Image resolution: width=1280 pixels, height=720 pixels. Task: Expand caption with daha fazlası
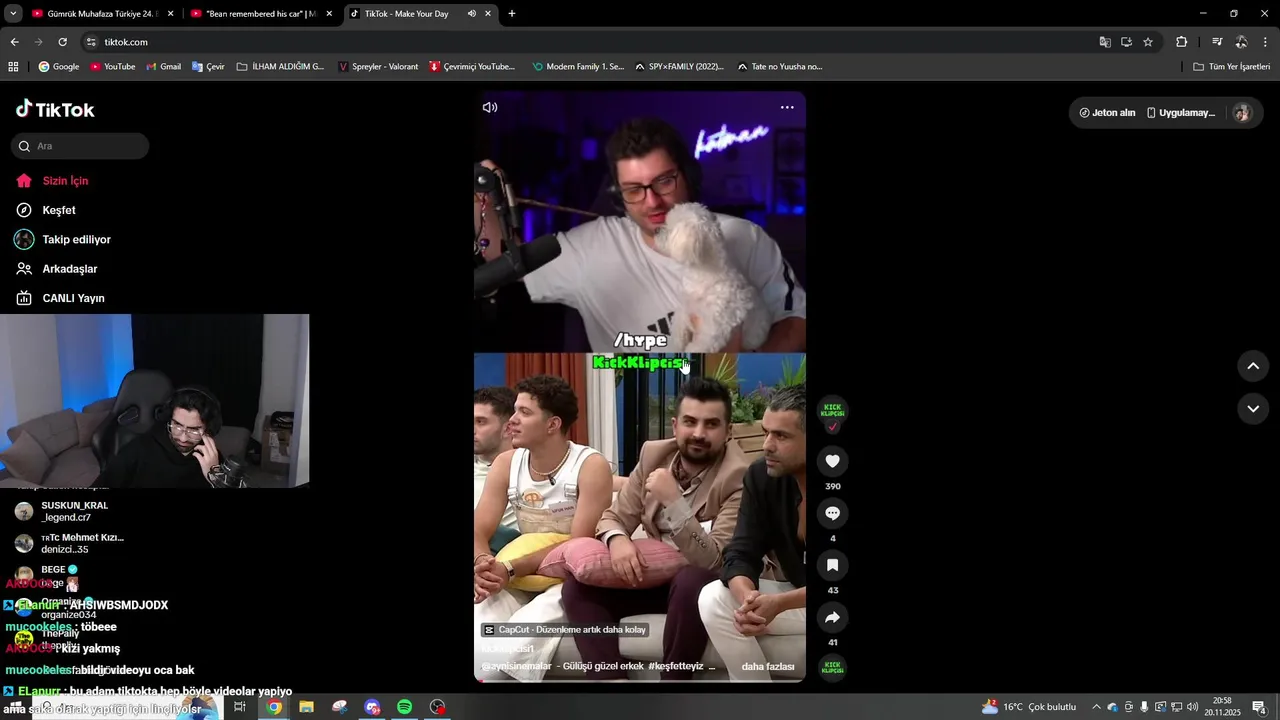coord(768,666)
